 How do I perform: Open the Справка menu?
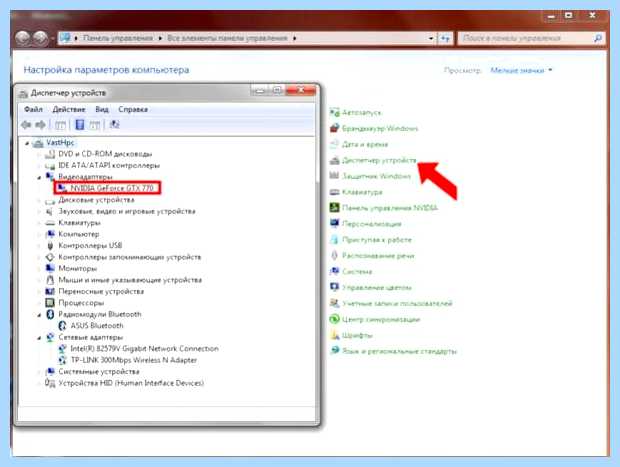click(x=133, y=110)
